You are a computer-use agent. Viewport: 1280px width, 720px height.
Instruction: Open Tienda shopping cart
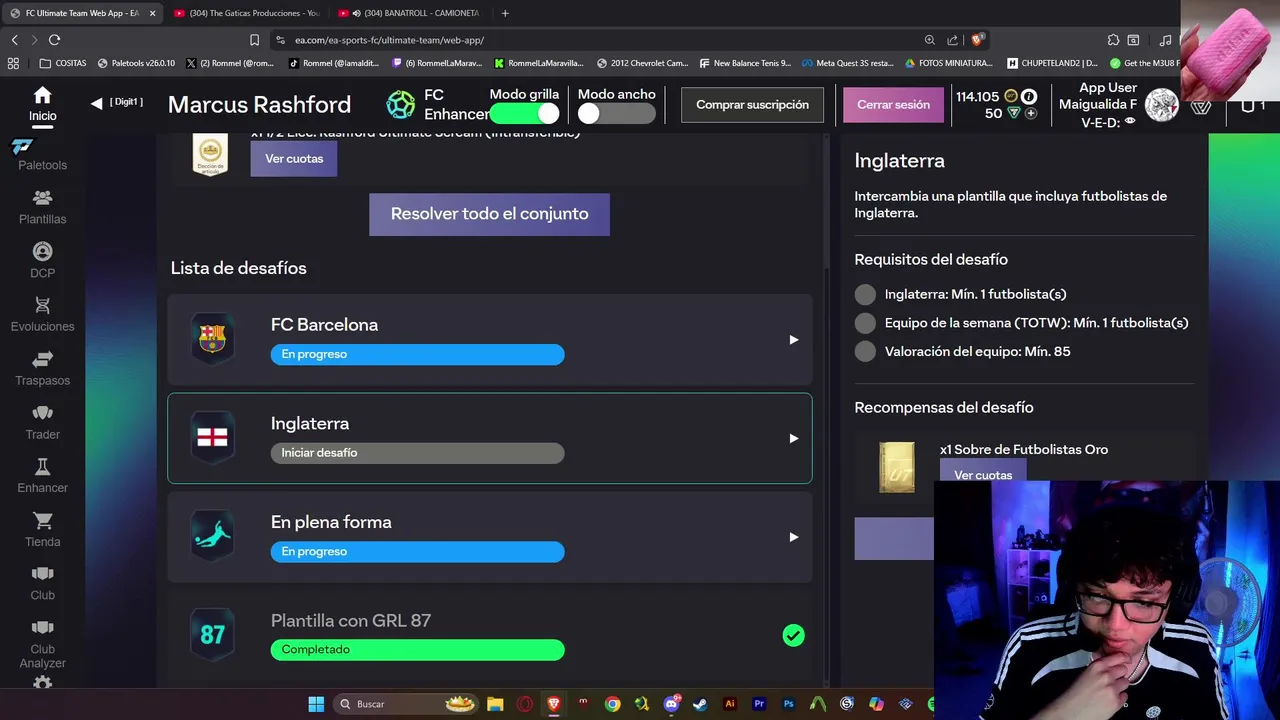tap(42, 521)
